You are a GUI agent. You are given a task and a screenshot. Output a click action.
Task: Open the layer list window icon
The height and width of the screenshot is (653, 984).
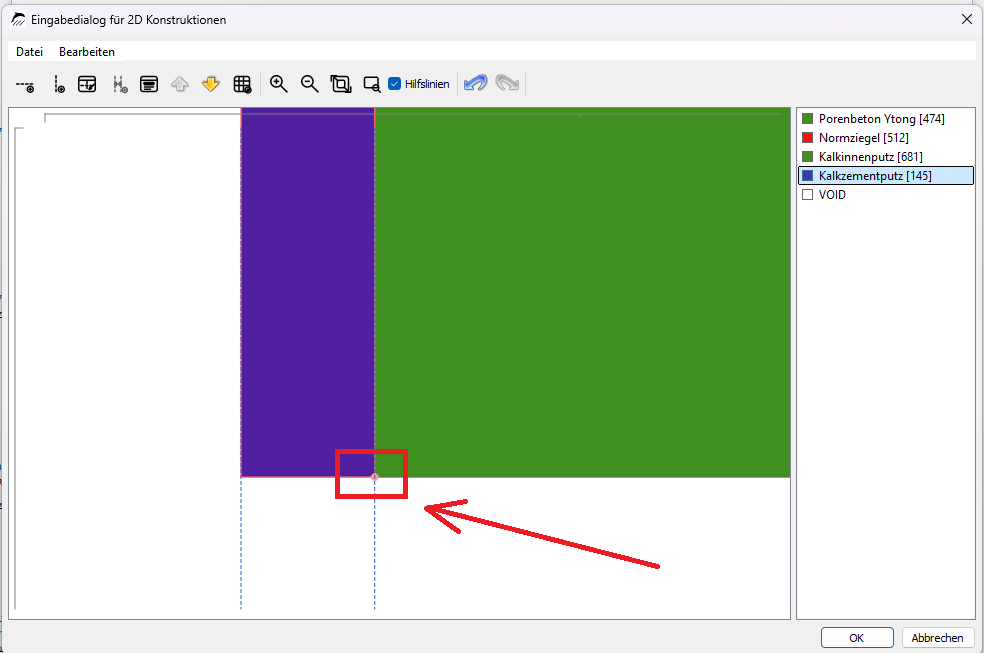coord(149,84)
